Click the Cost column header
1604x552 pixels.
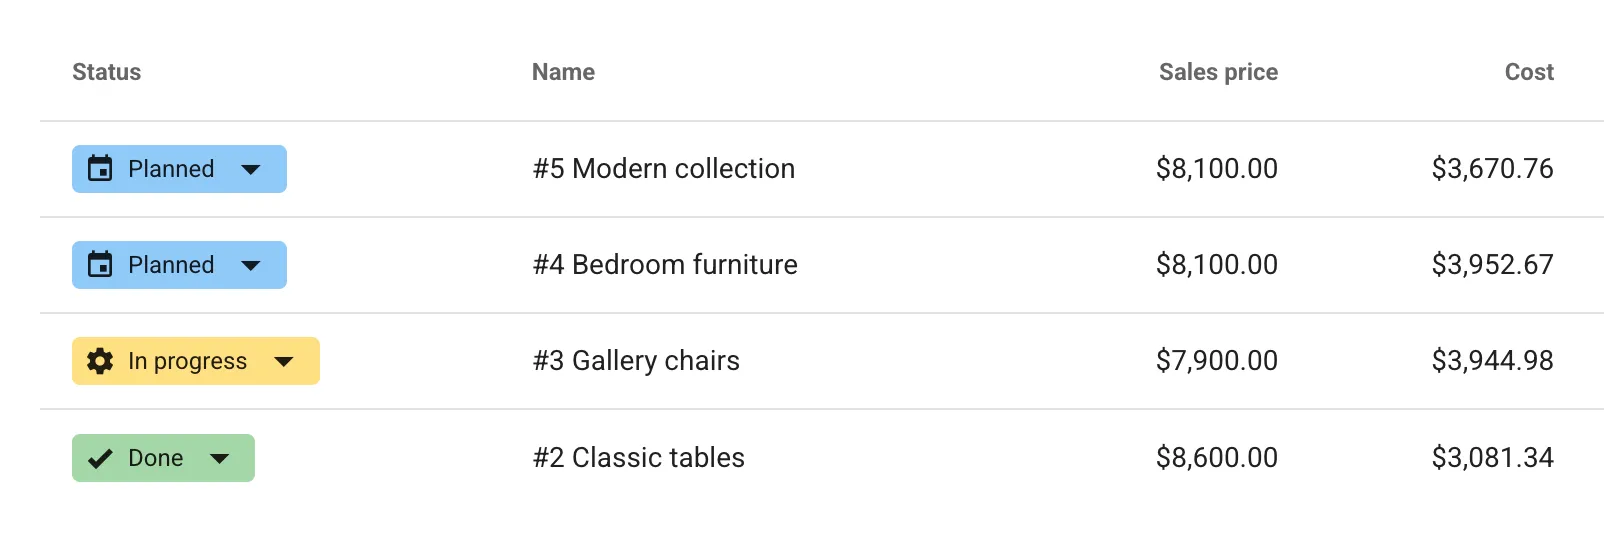coord(1529,72)
